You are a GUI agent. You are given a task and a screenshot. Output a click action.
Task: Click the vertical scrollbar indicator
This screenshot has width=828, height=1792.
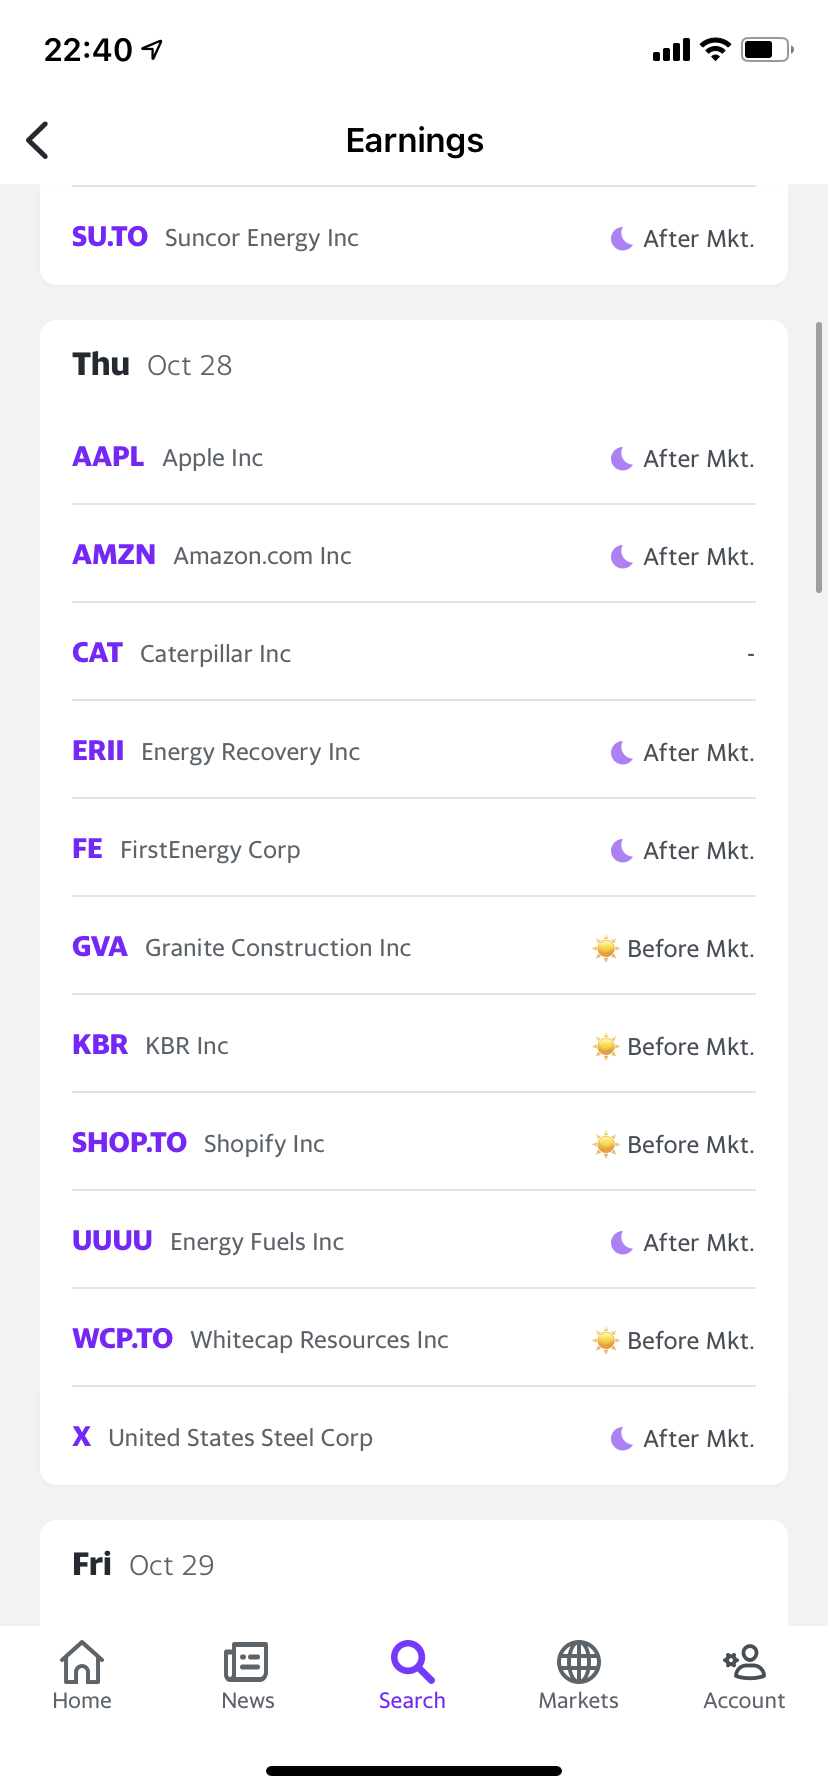click(819, 458)
